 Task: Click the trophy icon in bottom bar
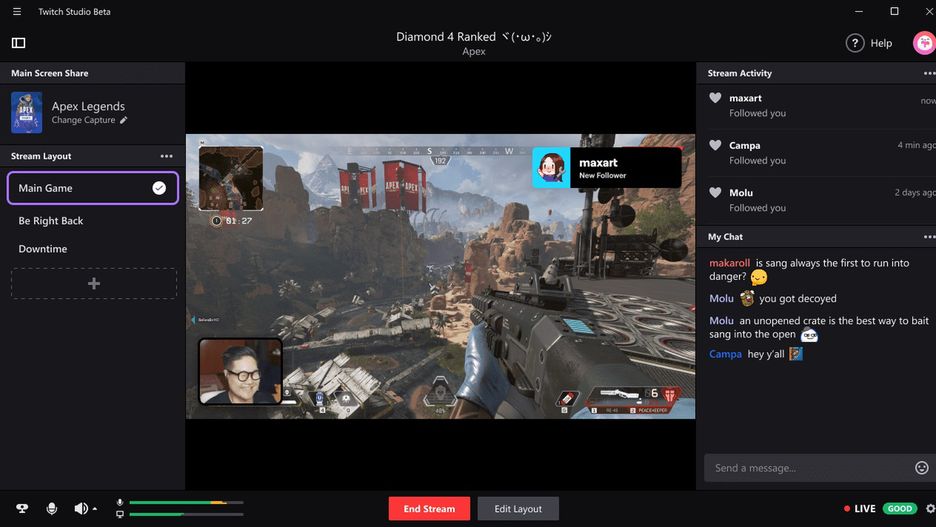pos(22,508)
